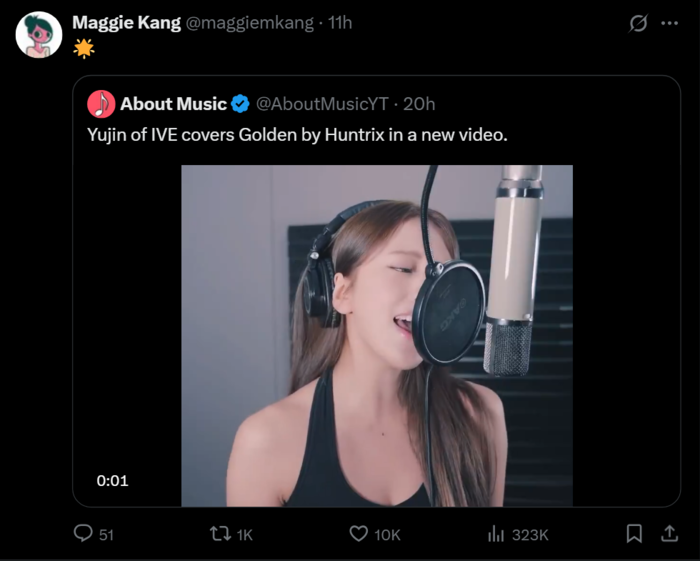
Task: Click the blue verified badge
Action: pyautogui.click(x=240, y=104)
